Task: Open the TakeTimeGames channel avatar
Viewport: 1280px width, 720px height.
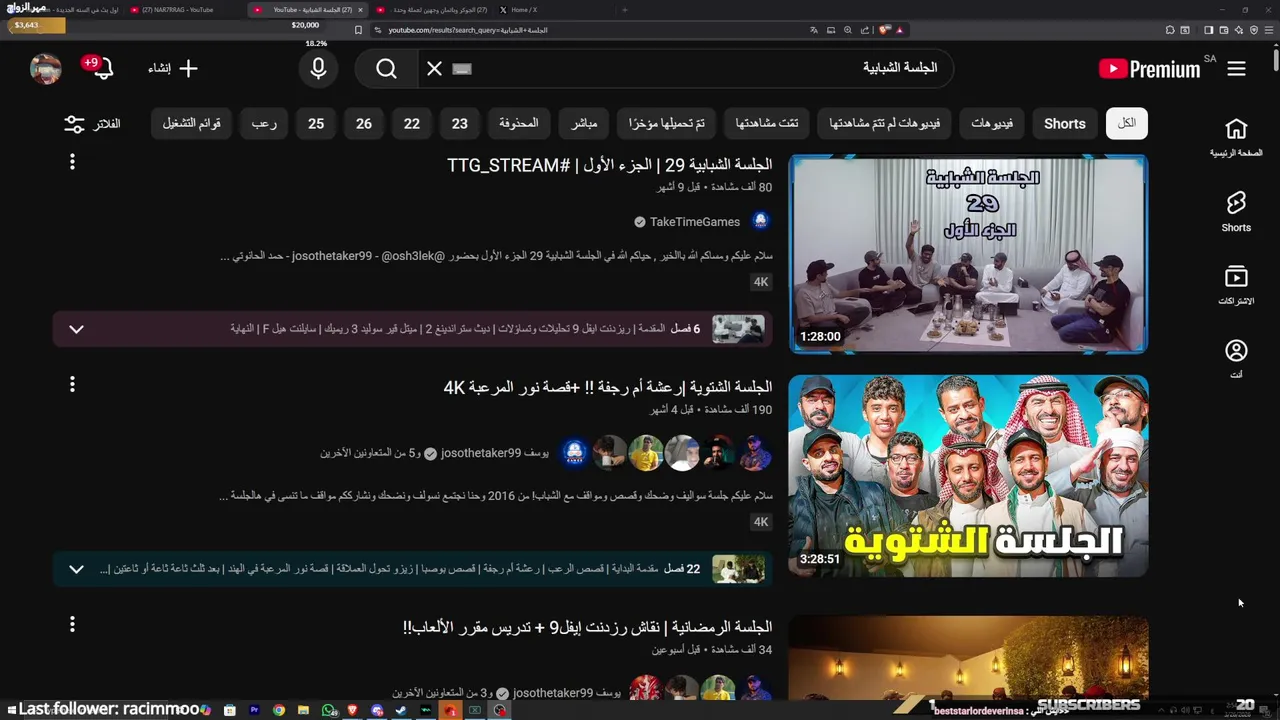Action: tap(761, 221)
